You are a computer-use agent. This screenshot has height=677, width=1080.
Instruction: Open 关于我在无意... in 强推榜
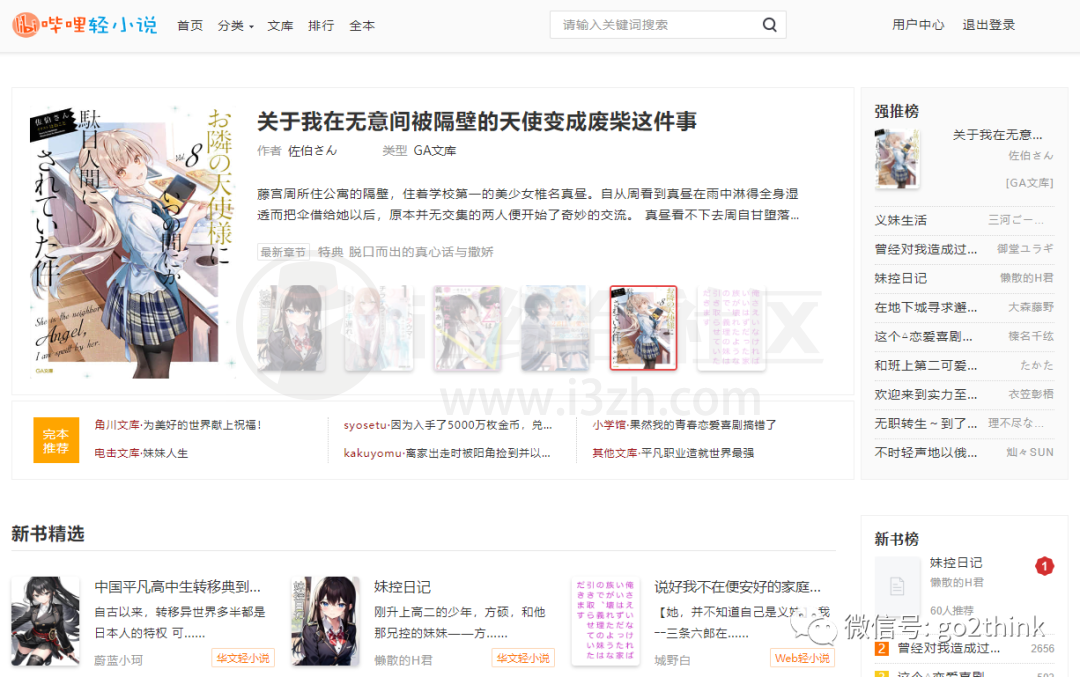[997, 135]
